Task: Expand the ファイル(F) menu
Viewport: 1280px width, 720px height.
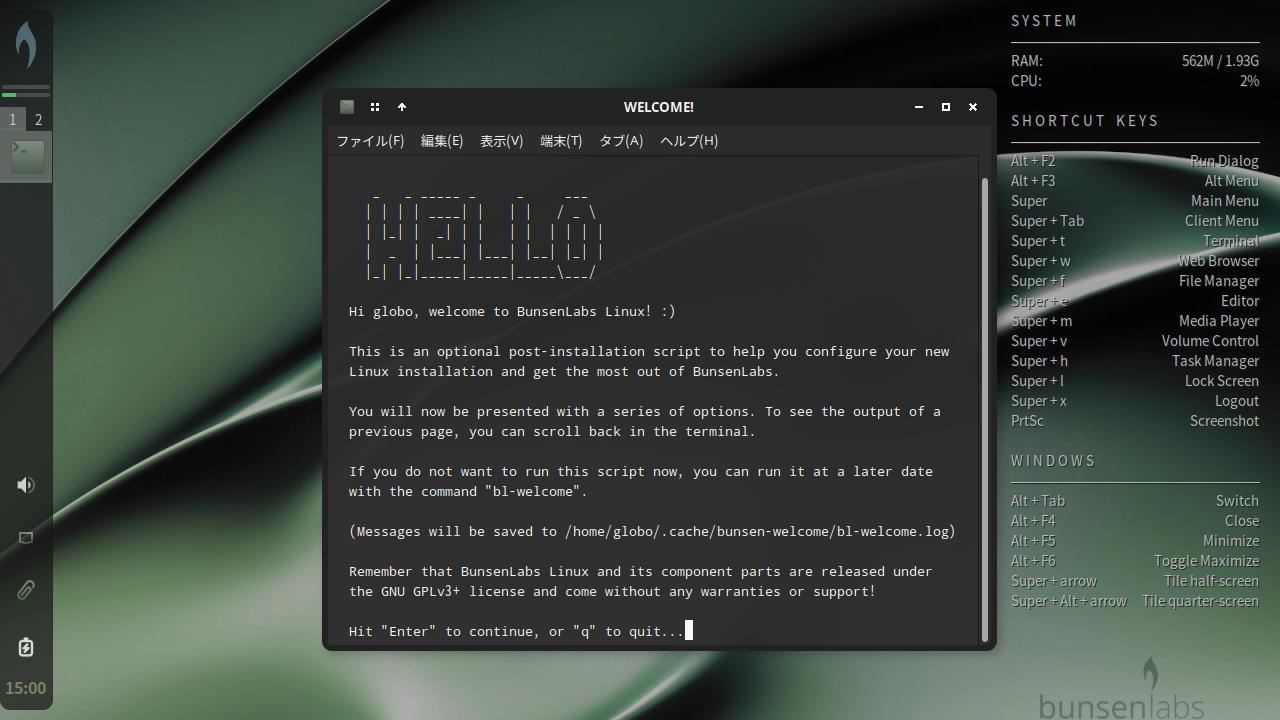Action: click(x=370, y=141)
